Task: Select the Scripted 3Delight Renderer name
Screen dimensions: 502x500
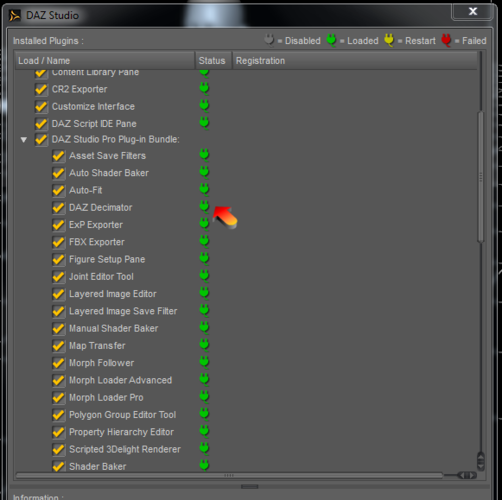Action: click(x=125, y=449)
